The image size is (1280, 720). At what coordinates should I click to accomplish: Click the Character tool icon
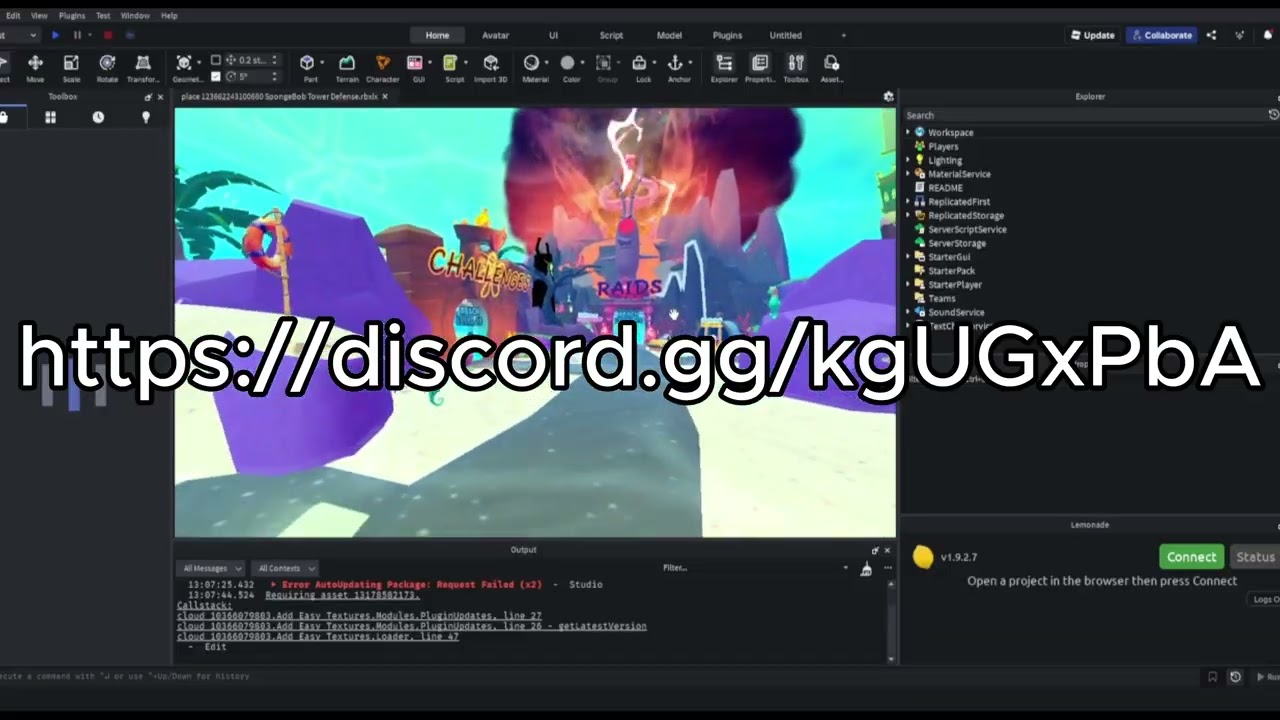(382, 63)
